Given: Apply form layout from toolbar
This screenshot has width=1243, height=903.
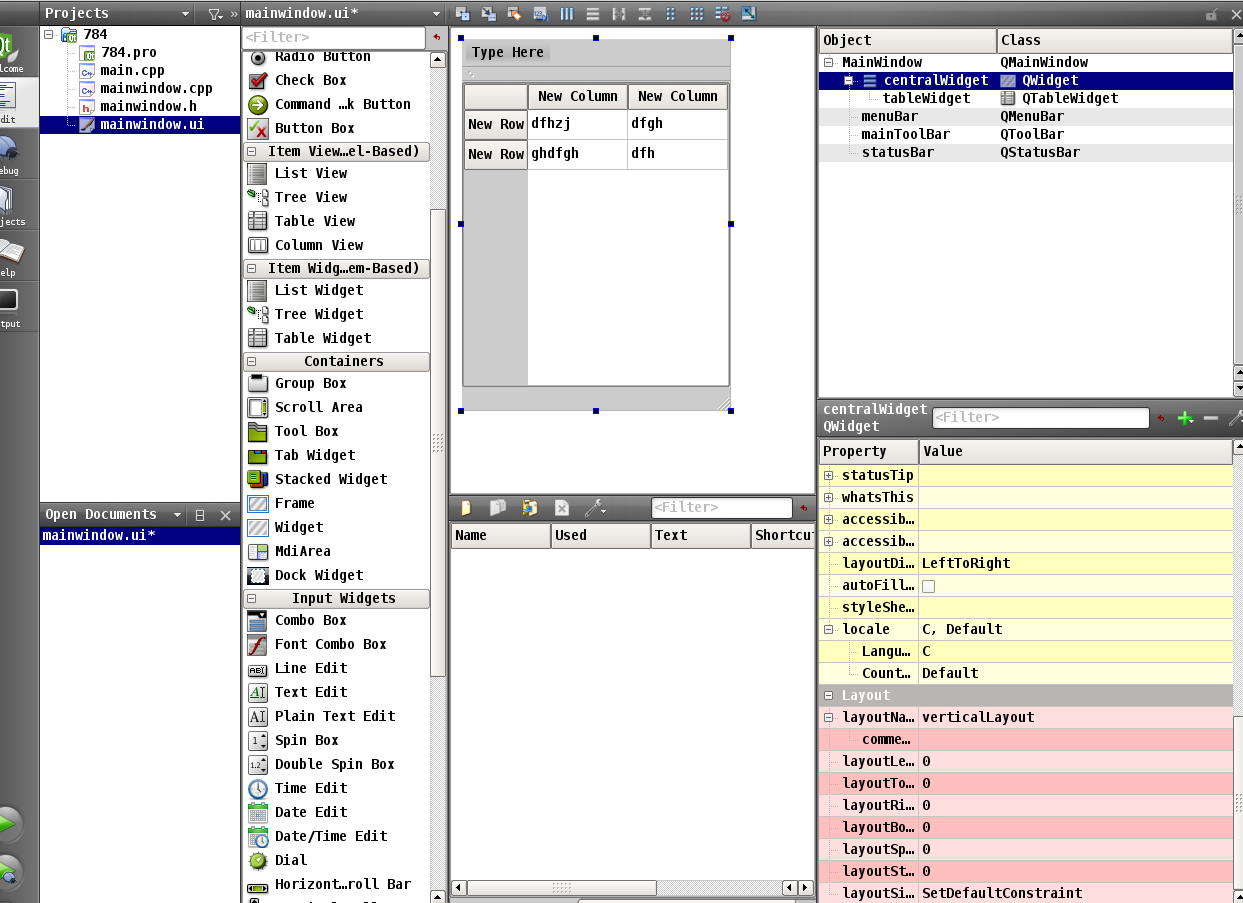Looking at the screenshot, I should (x=671, y=14).
